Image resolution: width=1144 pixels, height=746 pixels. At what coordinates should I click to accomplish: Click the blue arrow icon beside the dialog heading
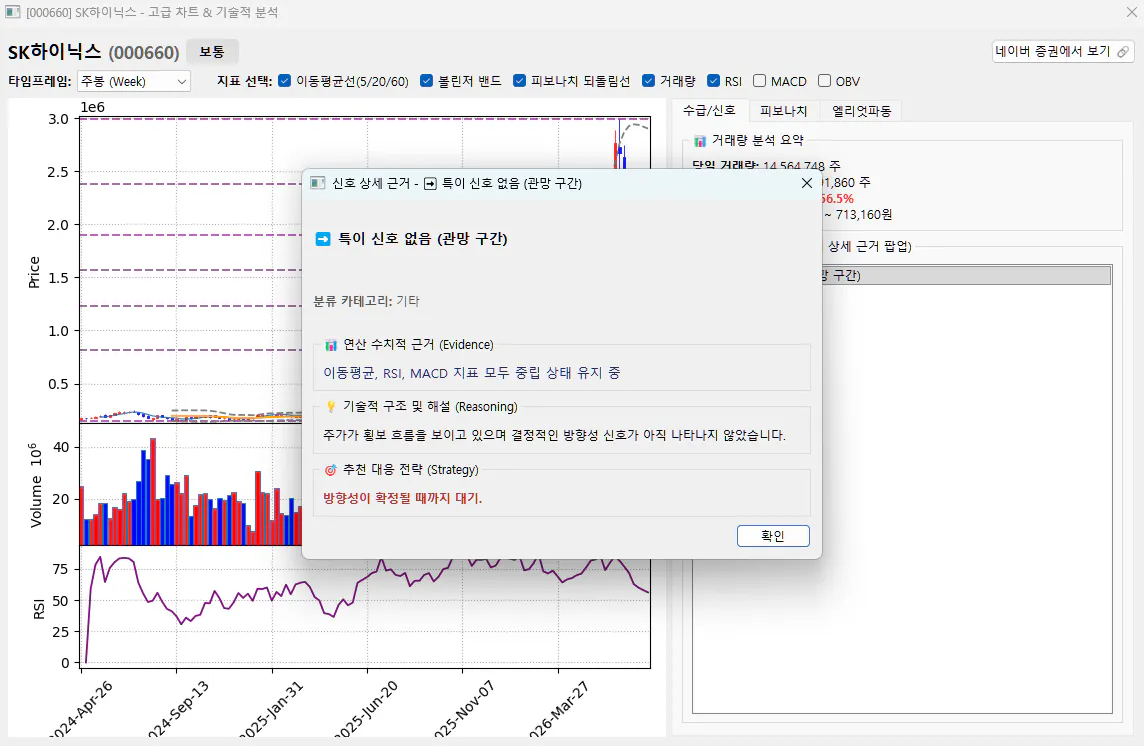click(322, 239)
